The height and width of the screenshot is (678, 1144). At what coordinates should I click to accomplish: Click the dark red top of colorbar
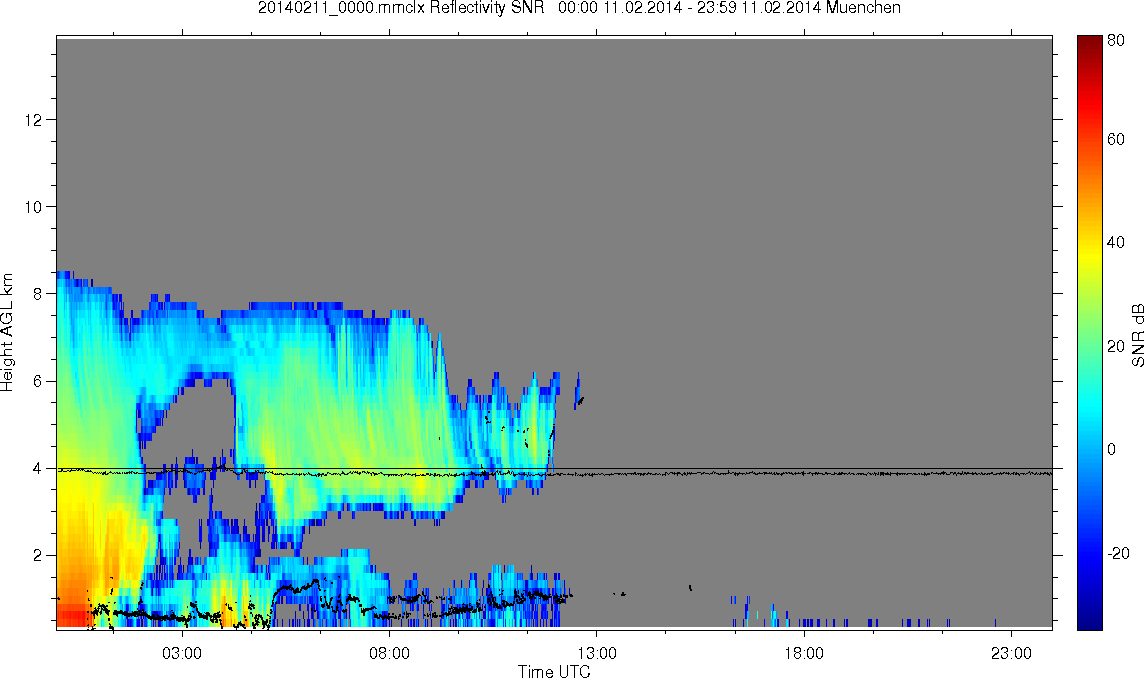pos(1089,44)
